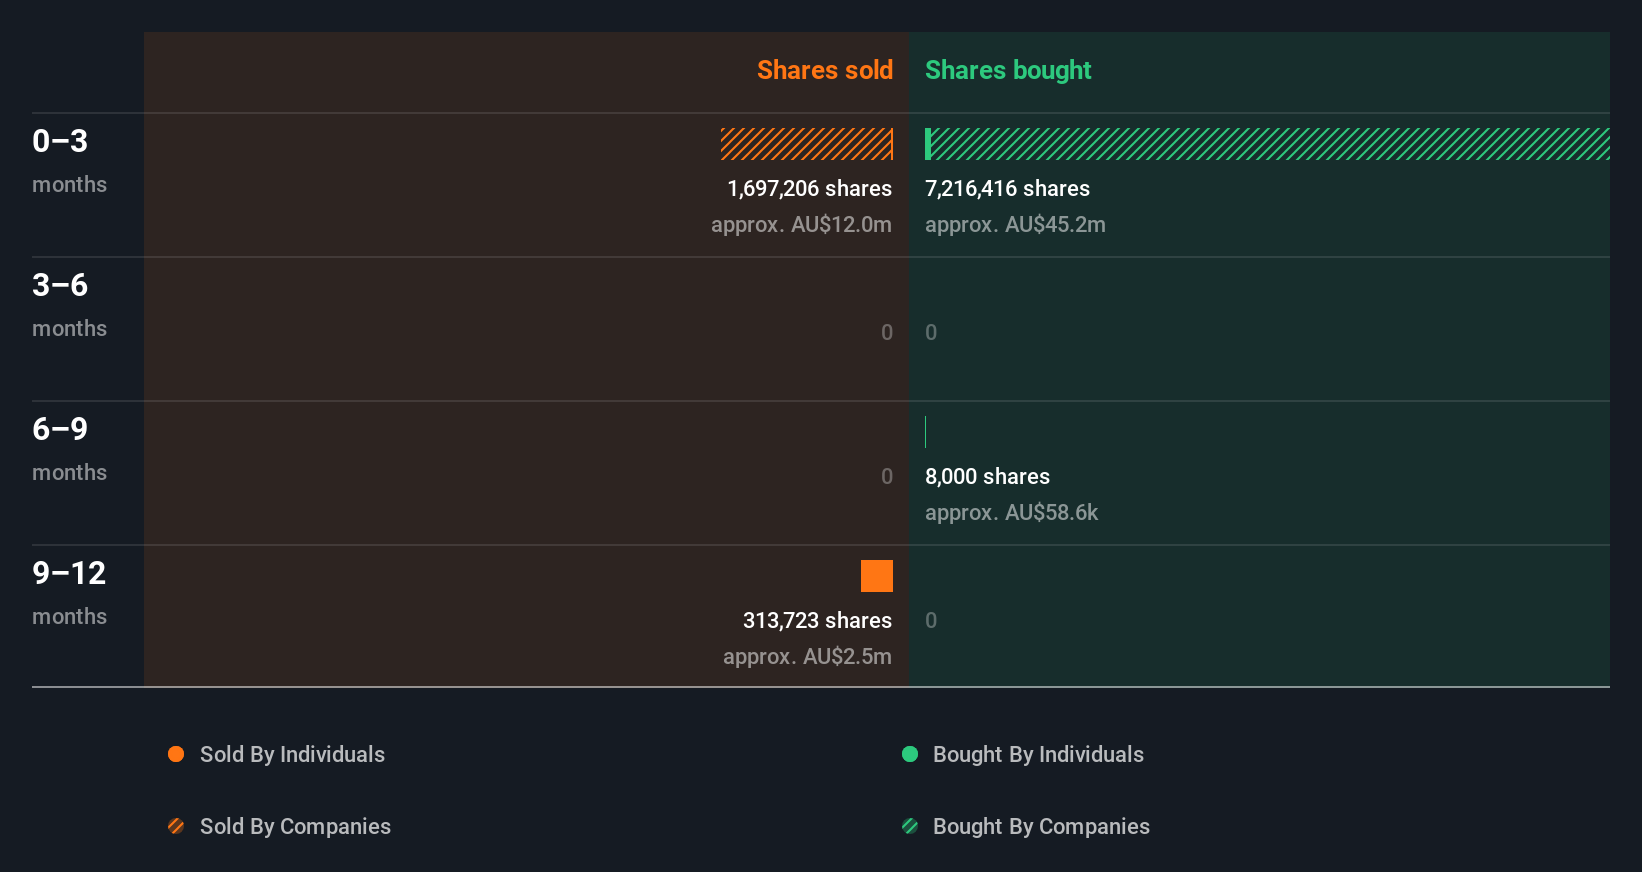Click the Shares sold column header

tap(825, 70)
